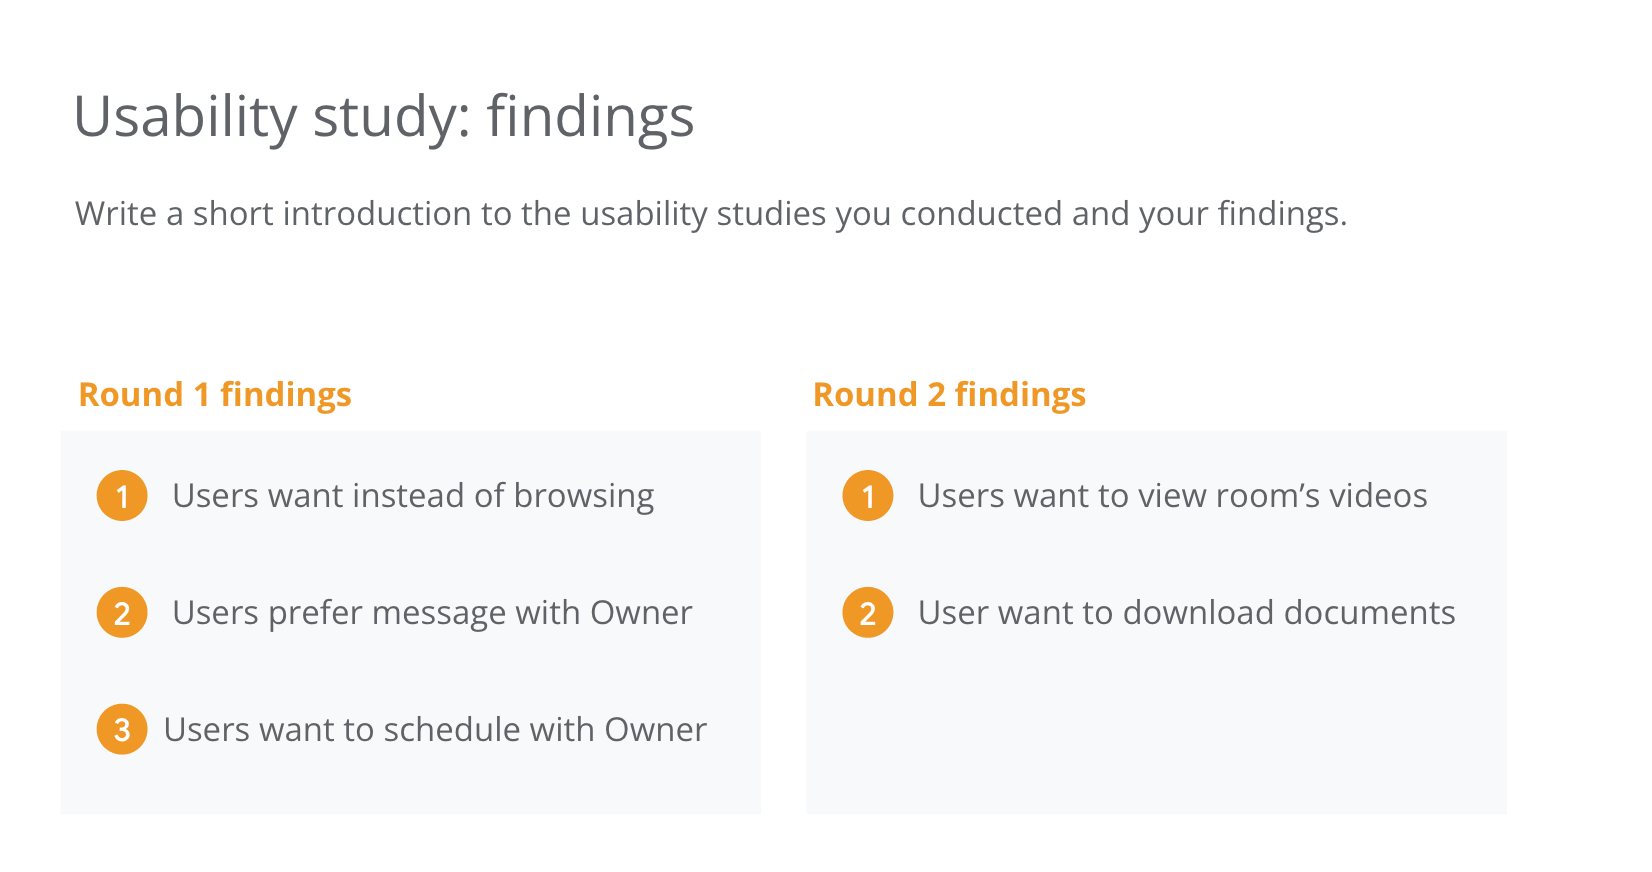The height and width of the screenshot is (872, 1652).
Task: Click the orange number 1 badge under Round 2
Action: [868, 496]
